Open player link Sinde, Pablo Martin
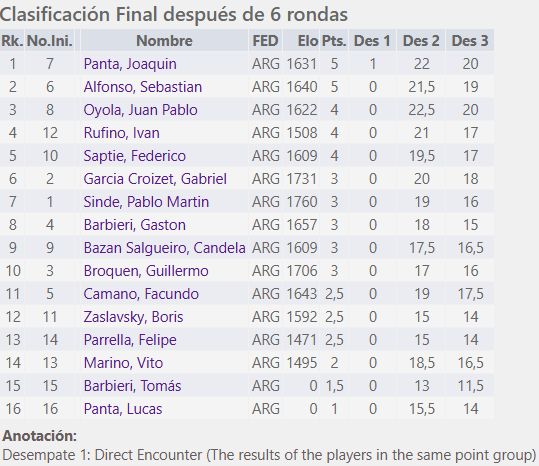The image size is (539, 466). [x=146, y=202]
